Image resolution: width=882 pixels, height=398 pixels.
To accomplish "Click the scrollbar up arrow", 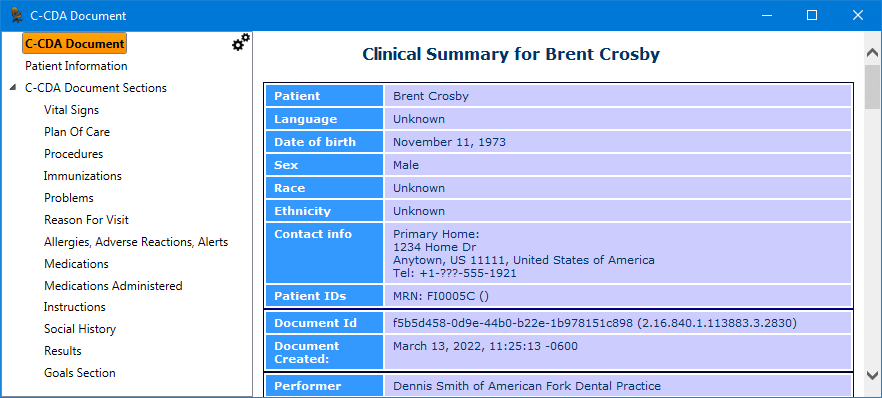I will pos(872,53).
